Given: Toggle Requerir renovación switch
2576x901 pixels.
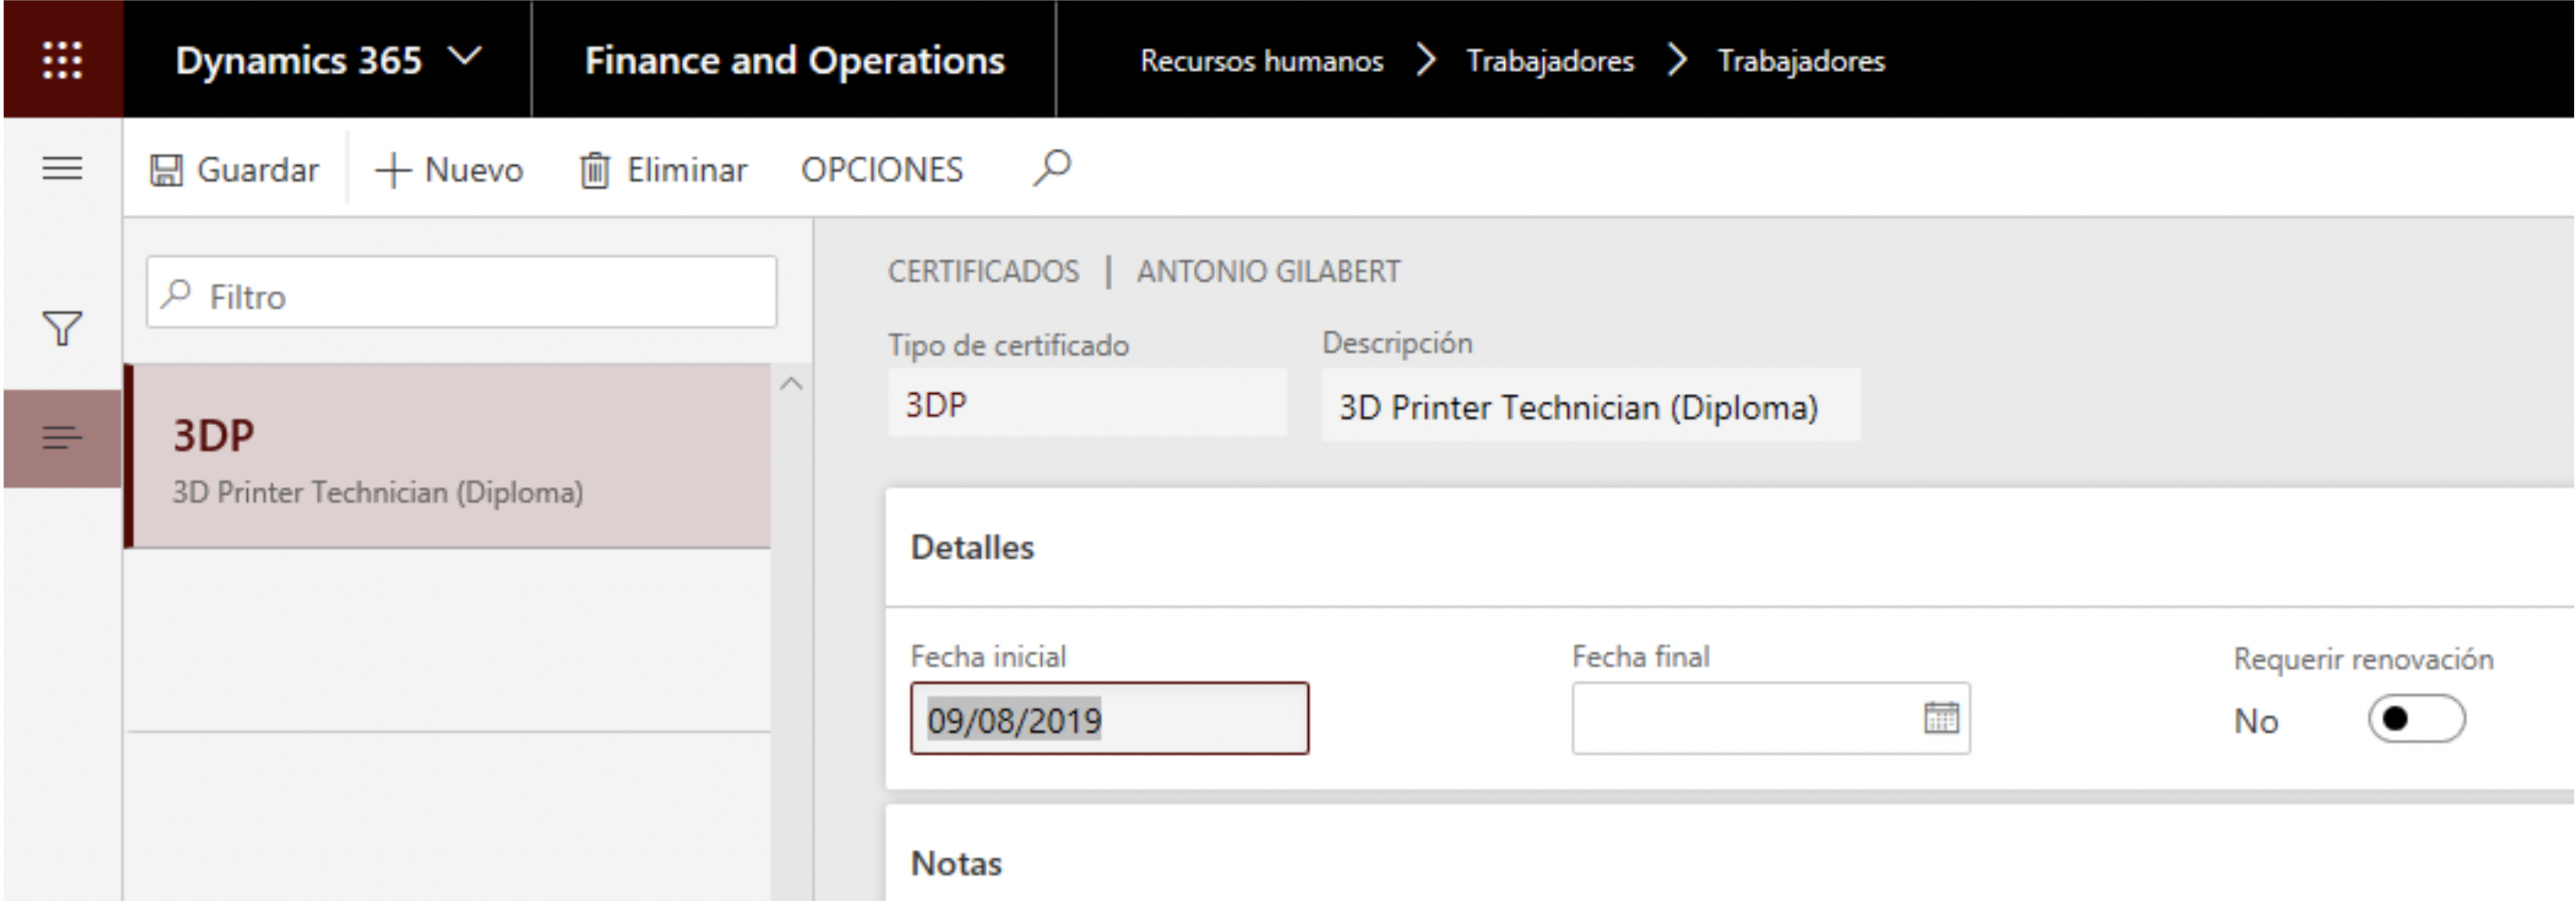Looking at the screenshot, I should coord(2416,718).
